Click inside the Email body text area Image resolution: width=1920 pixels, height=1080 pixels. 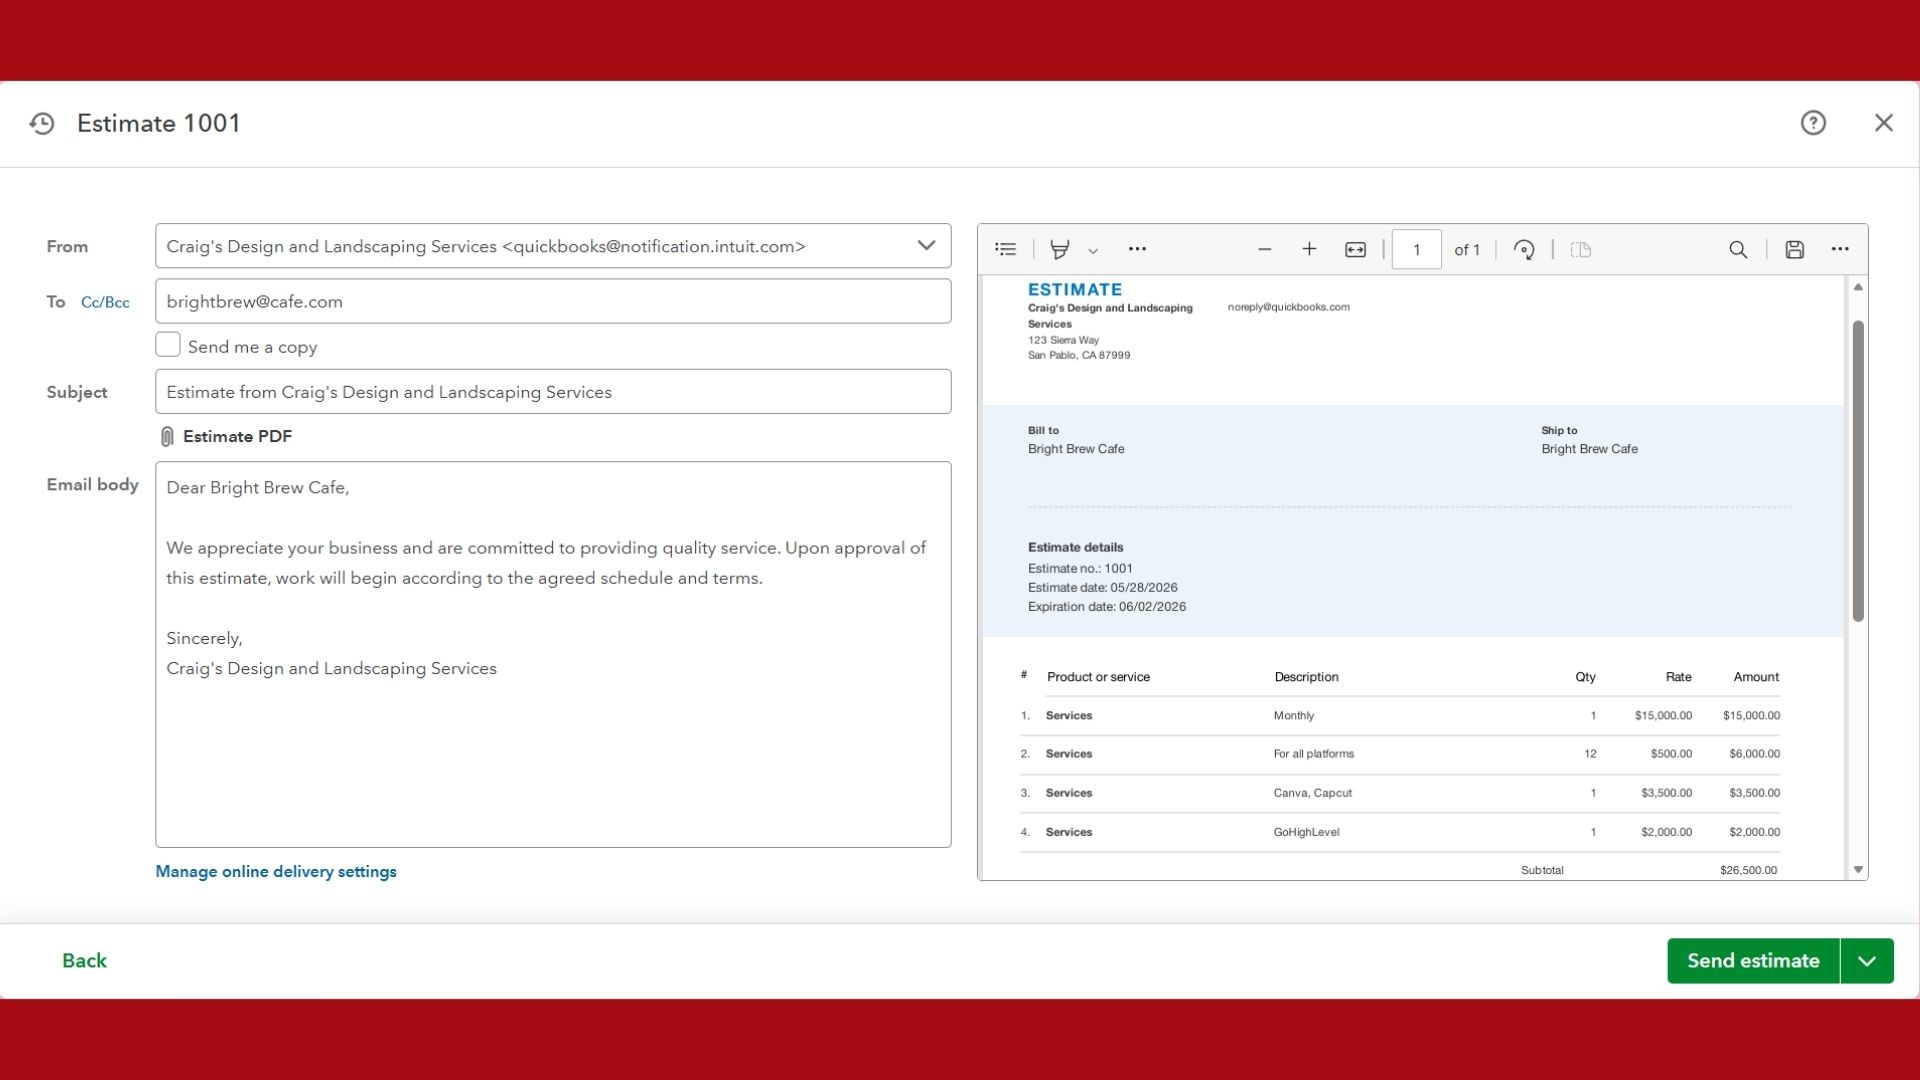(x=553, y=654)
